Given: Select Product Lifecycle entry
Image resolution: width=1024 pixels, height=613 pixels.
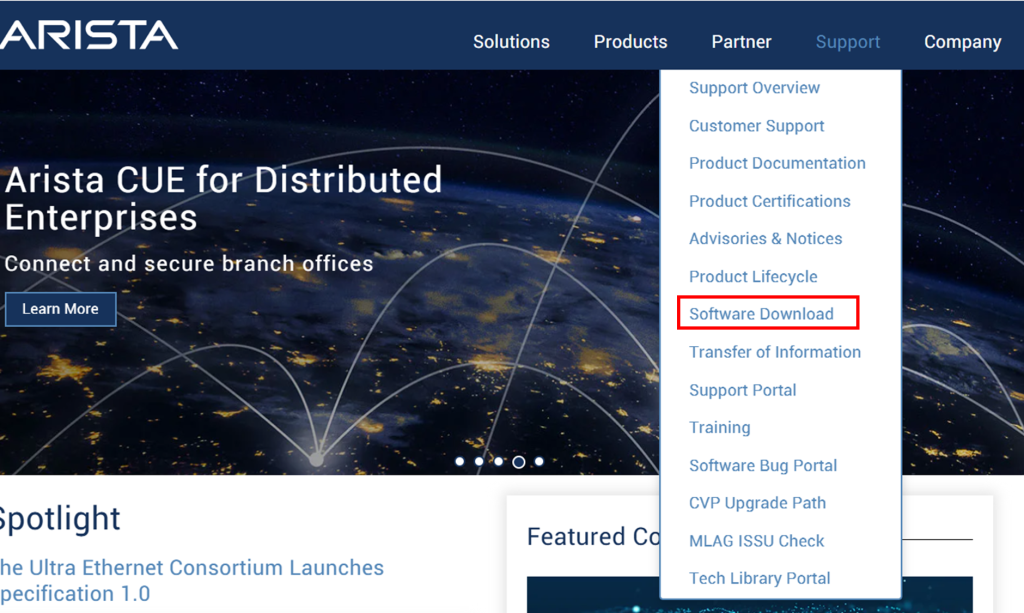Looking at the screenshot, I should [753, 276].
